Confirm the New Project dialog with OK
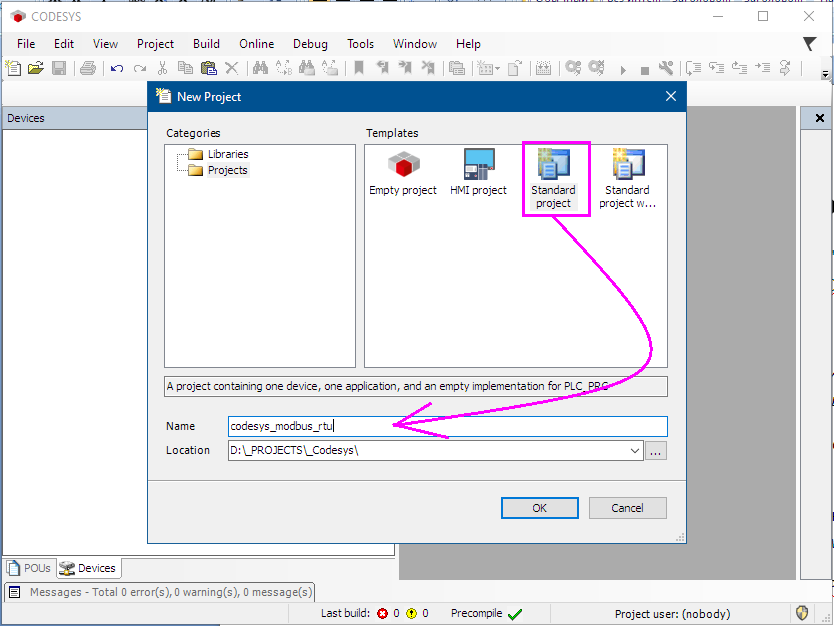The height and width of the screenshot is (626, 834). point(539,508)
